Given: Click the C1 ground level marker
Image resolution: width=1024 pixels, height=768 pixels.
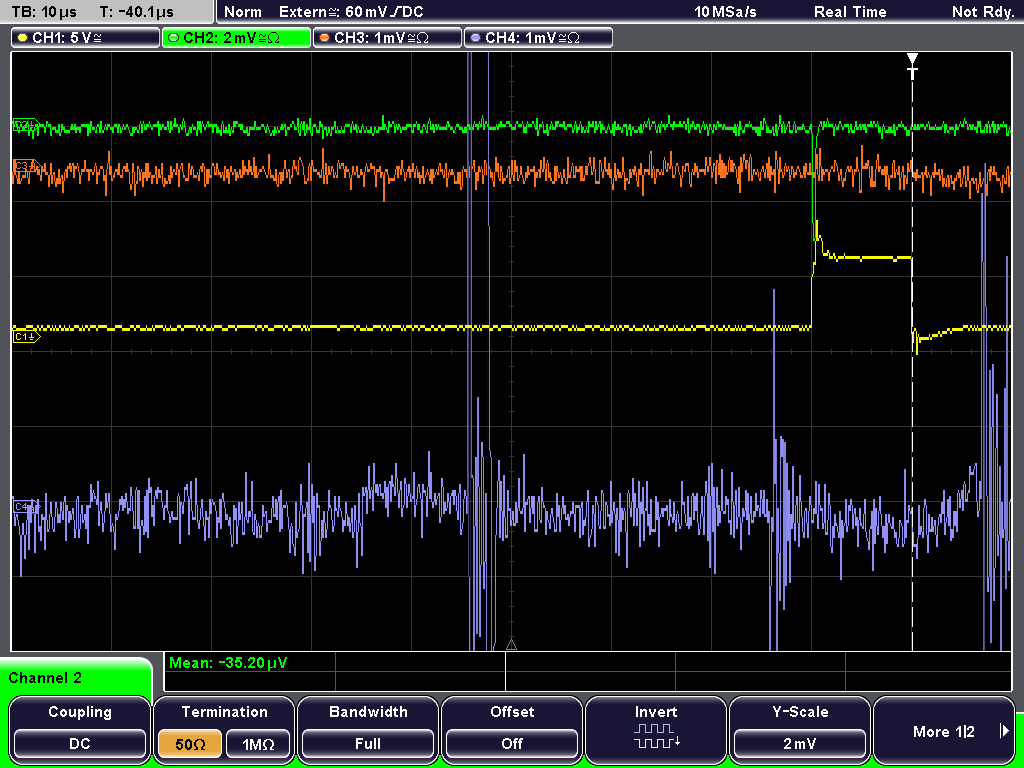Looking at the screenshot, I should click(x=26, y=336).
